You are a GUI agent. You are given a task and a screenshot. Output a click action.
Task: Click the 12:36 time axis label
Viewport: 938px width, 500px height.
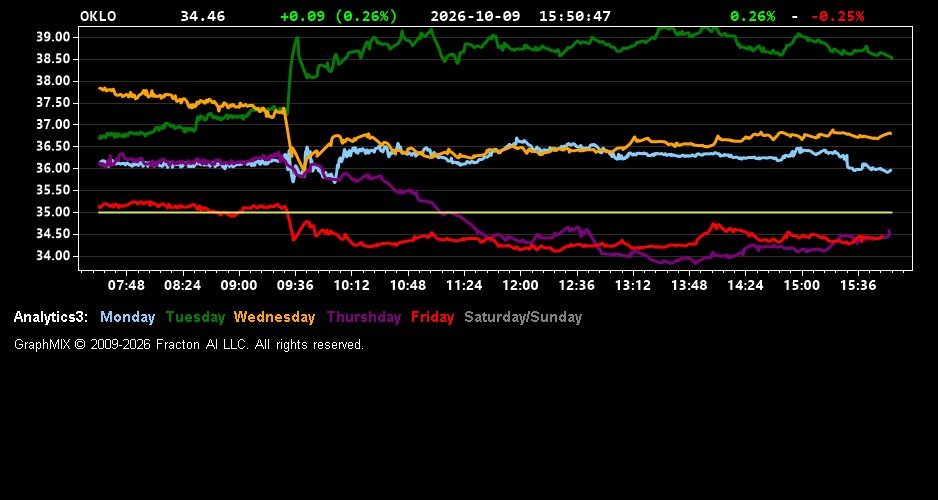[x=577, y=286]
